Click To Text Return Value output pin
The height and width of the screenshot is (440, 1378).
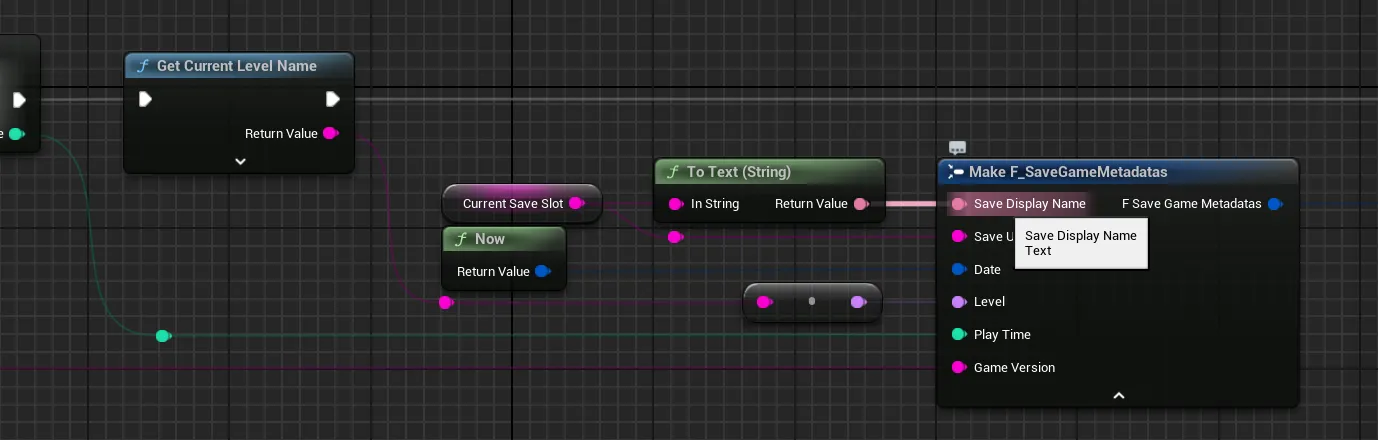tap(860, 203)
